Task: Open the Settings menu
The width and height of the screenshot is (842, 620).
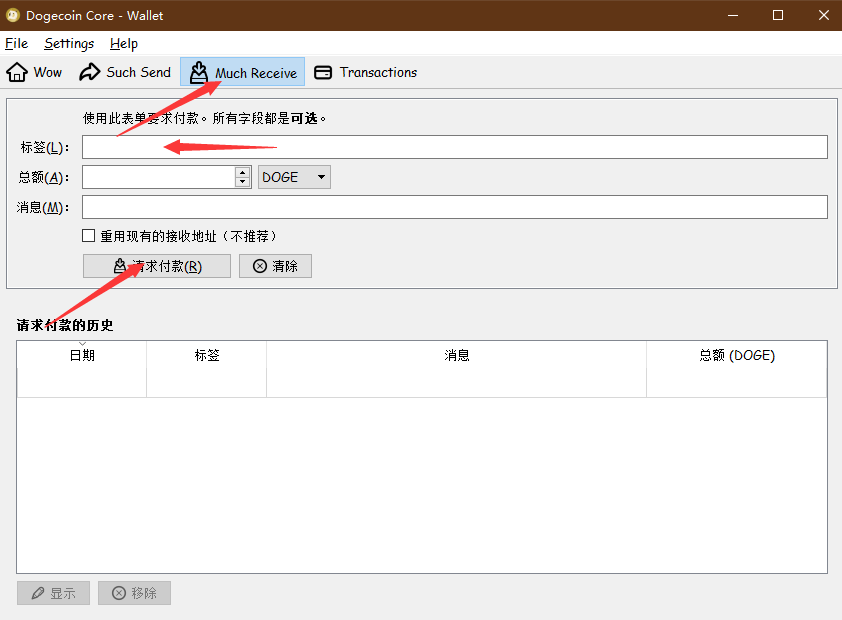Action: 69,44
